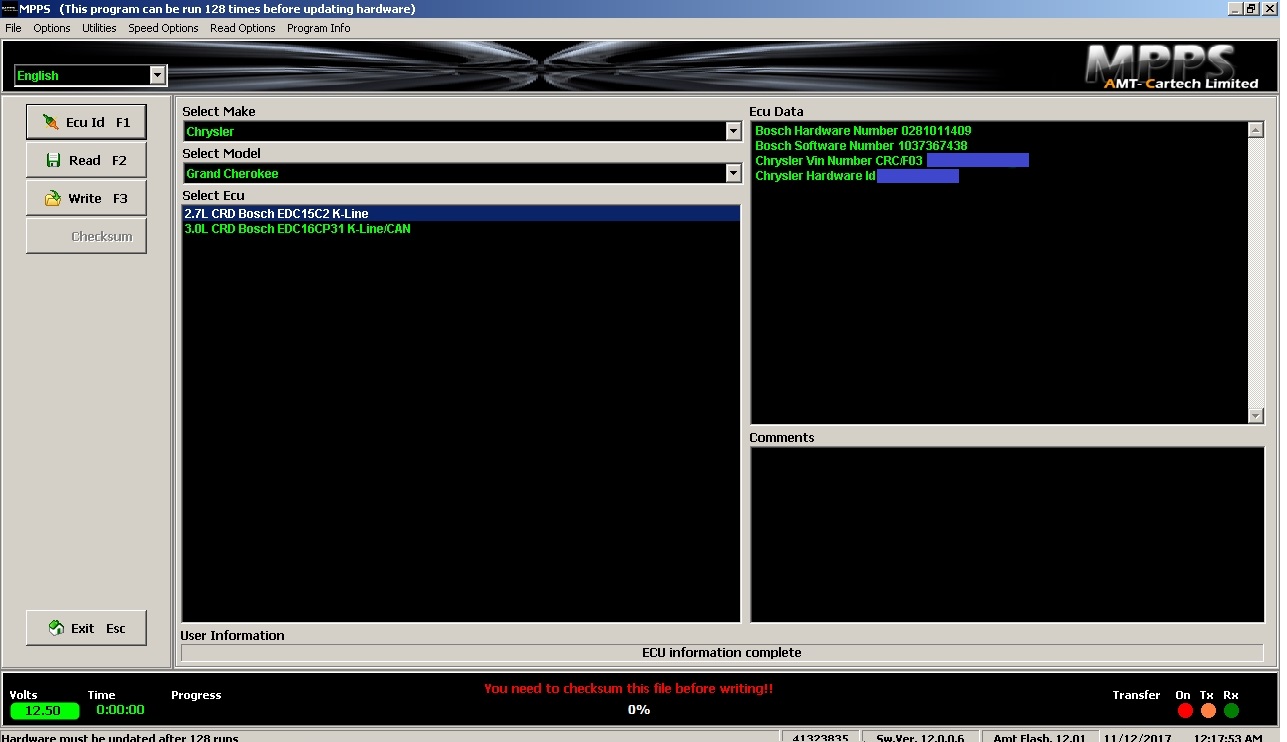
Task: Select 2.7L CRD Bosch EDC15C2 K-Line ECU
Action: coord(276,213)
